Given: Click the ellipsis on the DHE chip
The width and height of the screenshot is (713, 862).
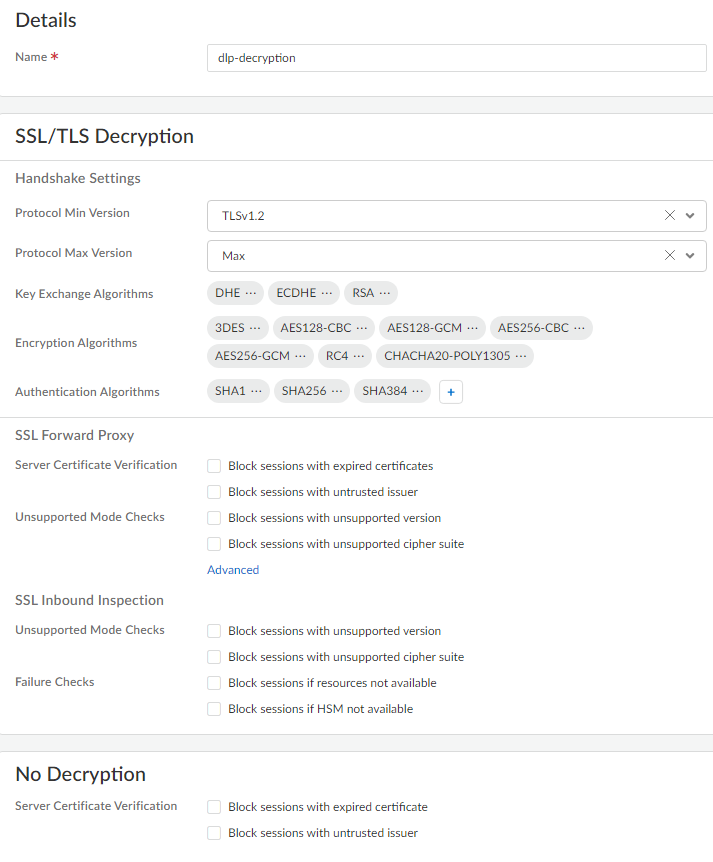Looking at the screenshot, I should tap(251, 293).
